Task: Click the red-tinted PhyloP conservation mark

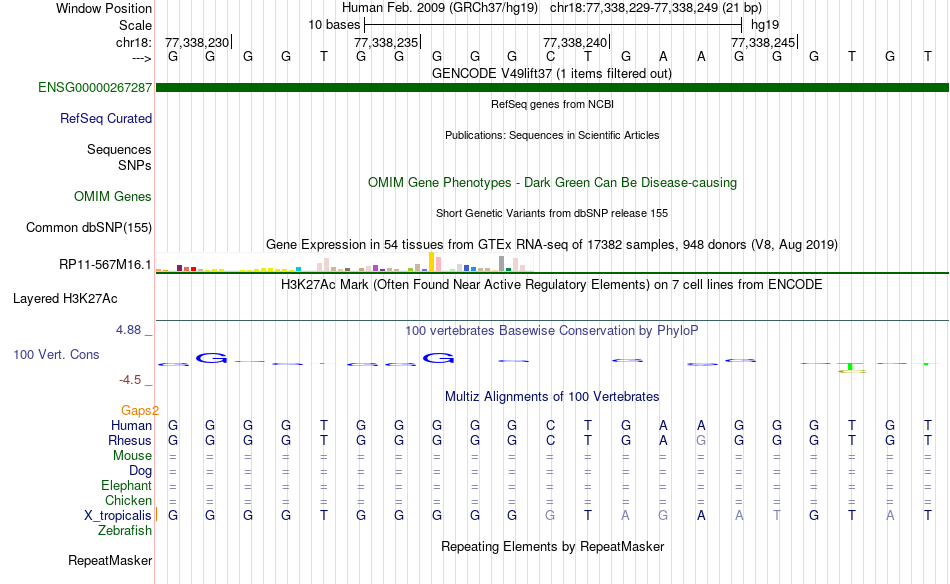Action: coord(702,364)
